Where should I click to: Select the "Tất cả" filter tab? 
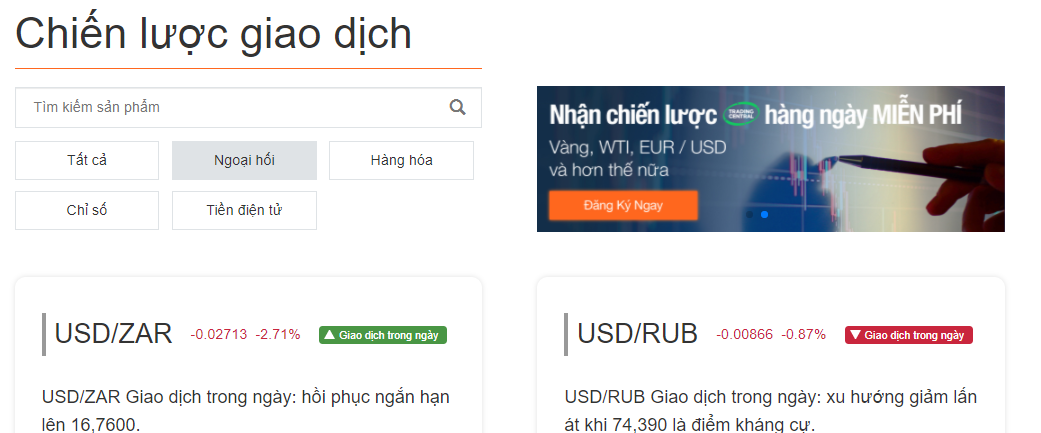(x=87, y=160)
